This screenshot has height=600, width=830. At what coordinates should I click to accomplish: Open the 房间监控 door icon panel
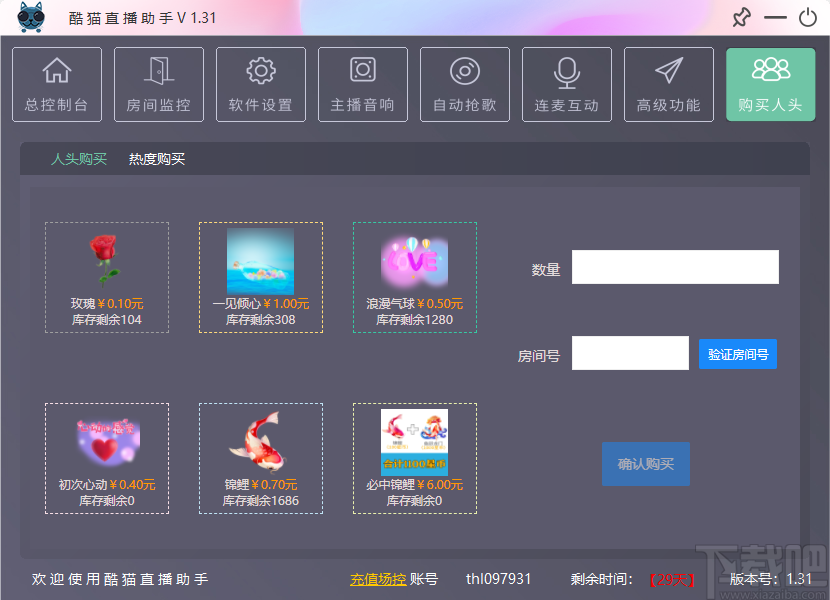pos(159,85)
